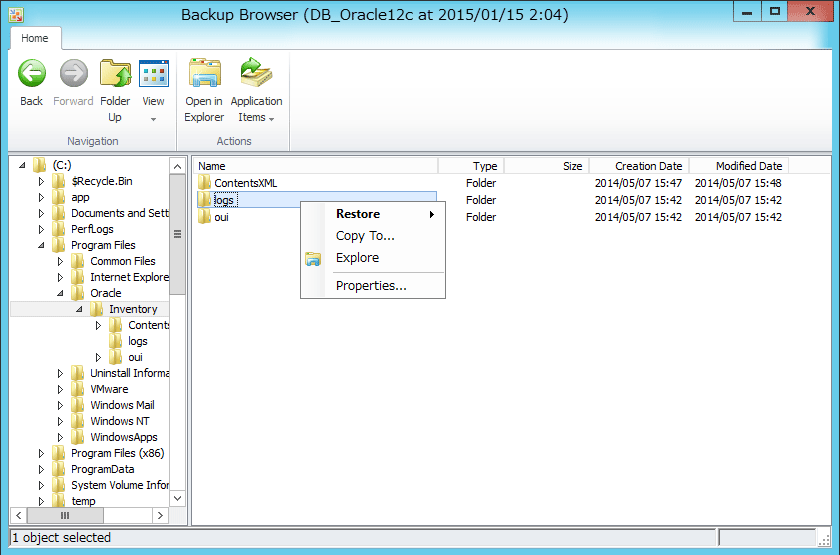The image size is (840, 555).
Task: Click '1 object selected' status text
Action: 61,537
